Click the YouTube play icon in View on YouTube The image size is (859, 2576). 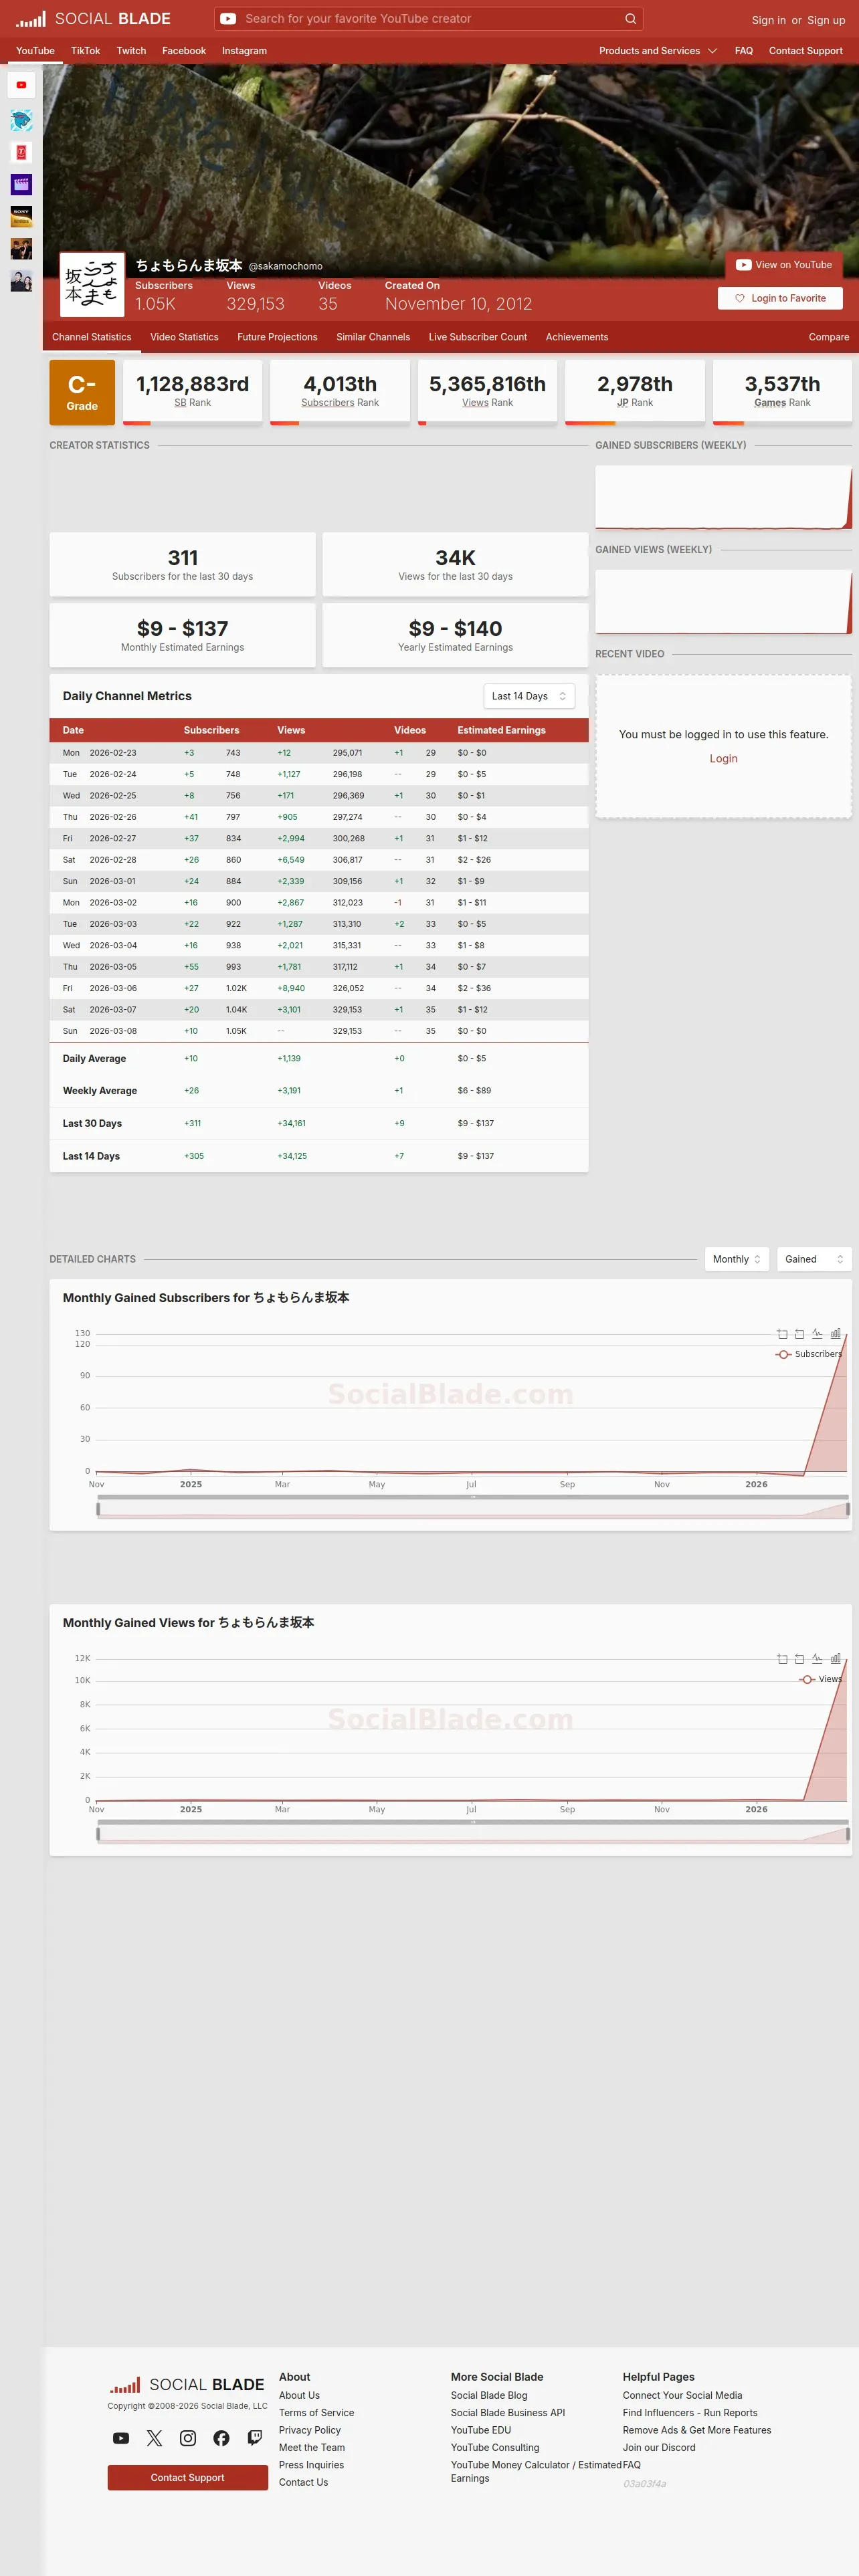coord(743,265)
